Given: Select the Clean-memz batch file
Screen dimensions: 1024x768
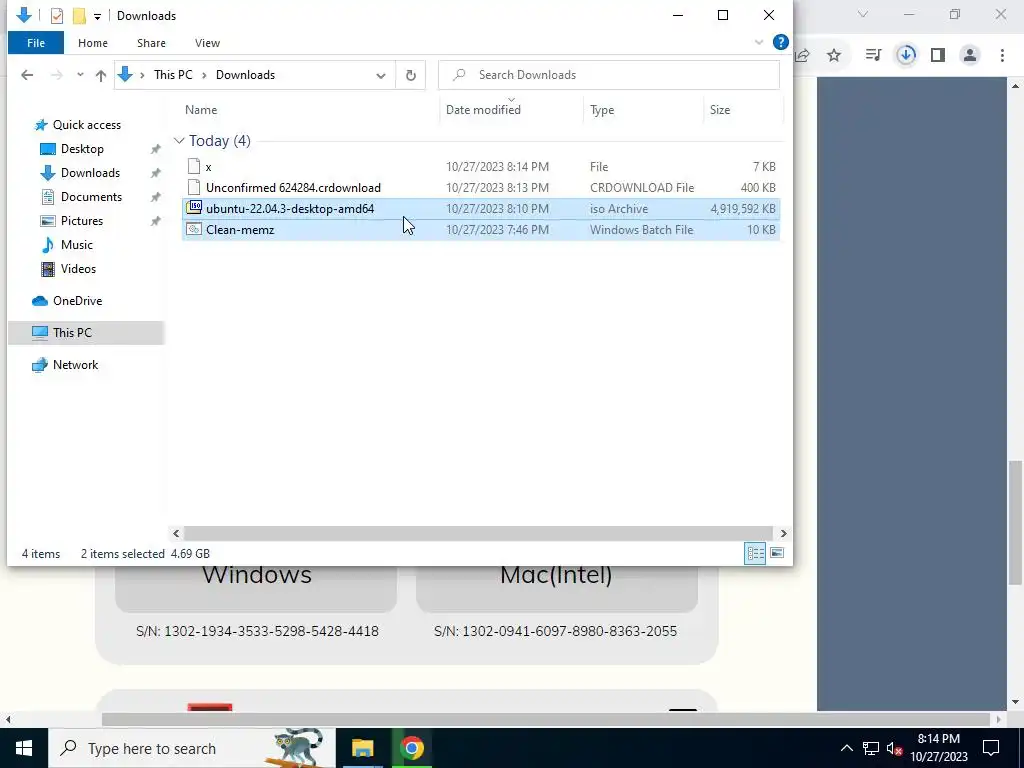Looking at the screenshot, I should [x=481, y=230].
